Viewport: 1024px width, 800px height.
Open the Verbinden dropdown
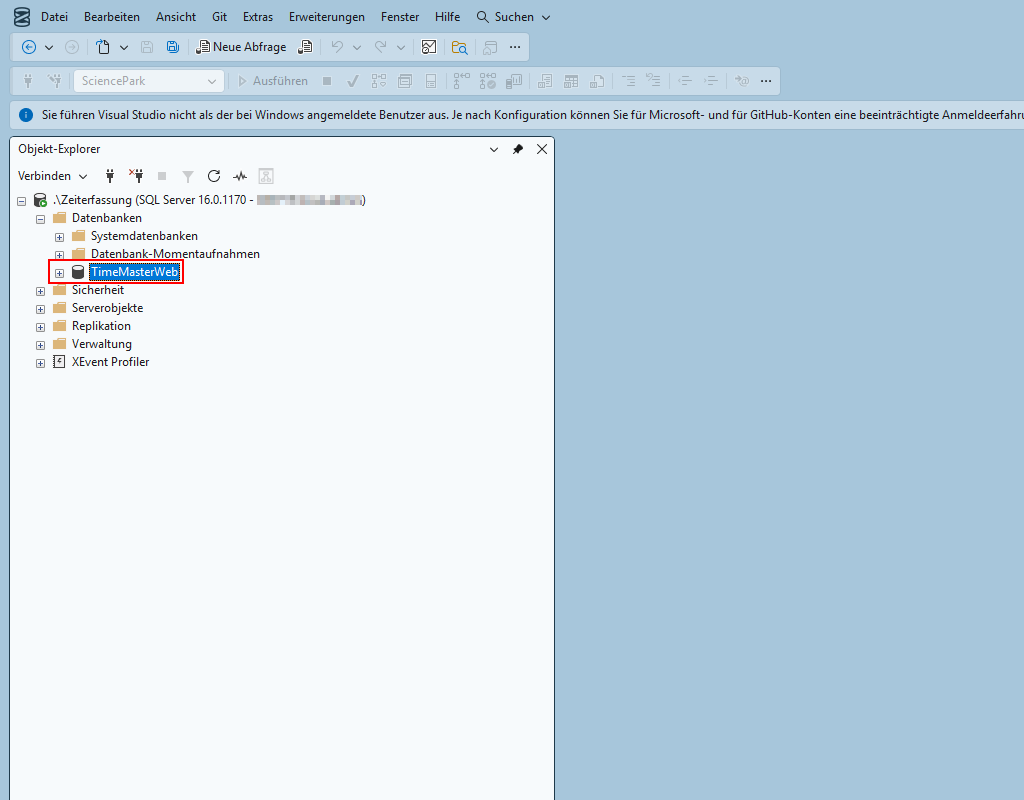(52, 176)
